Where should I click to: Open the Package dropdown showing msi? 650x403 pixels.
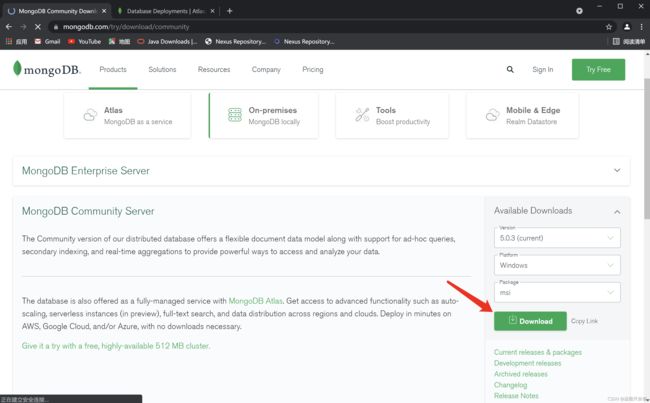click(x=557, y=292)
